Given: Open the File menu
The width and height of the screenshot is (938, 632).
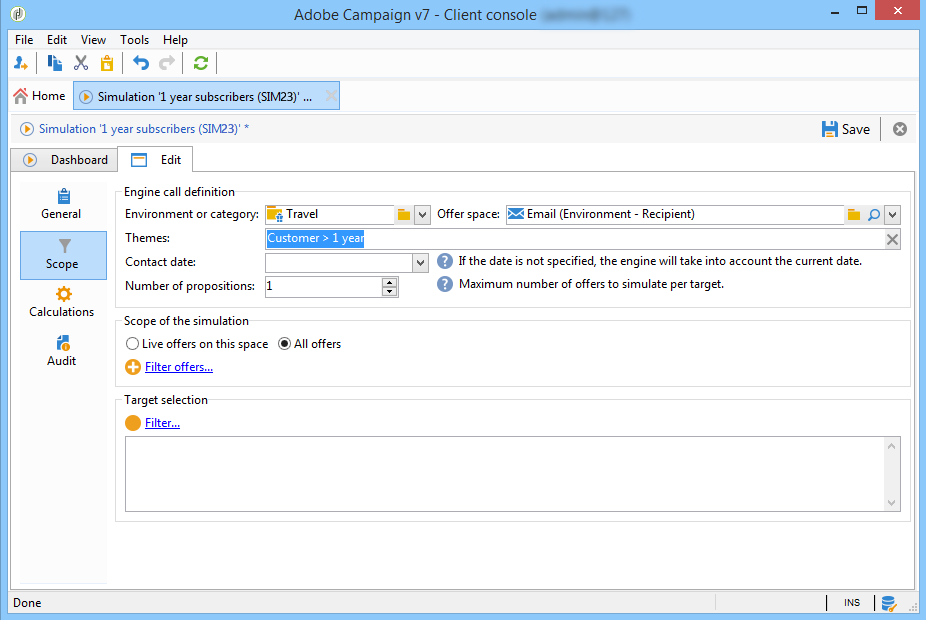Looking at the screenshot, I should pyautogui.click(x=24, y=40).
